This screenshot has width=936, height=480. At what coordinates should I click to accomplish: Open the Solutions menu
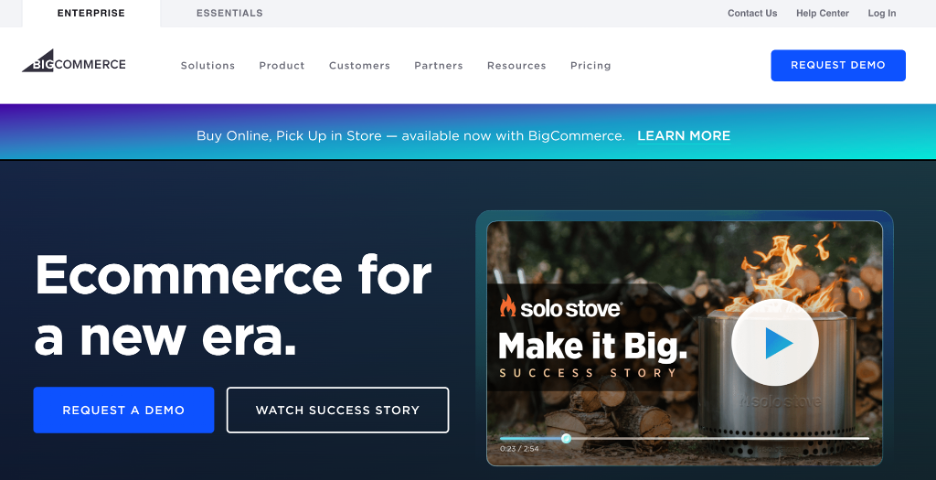pos(208,66)
